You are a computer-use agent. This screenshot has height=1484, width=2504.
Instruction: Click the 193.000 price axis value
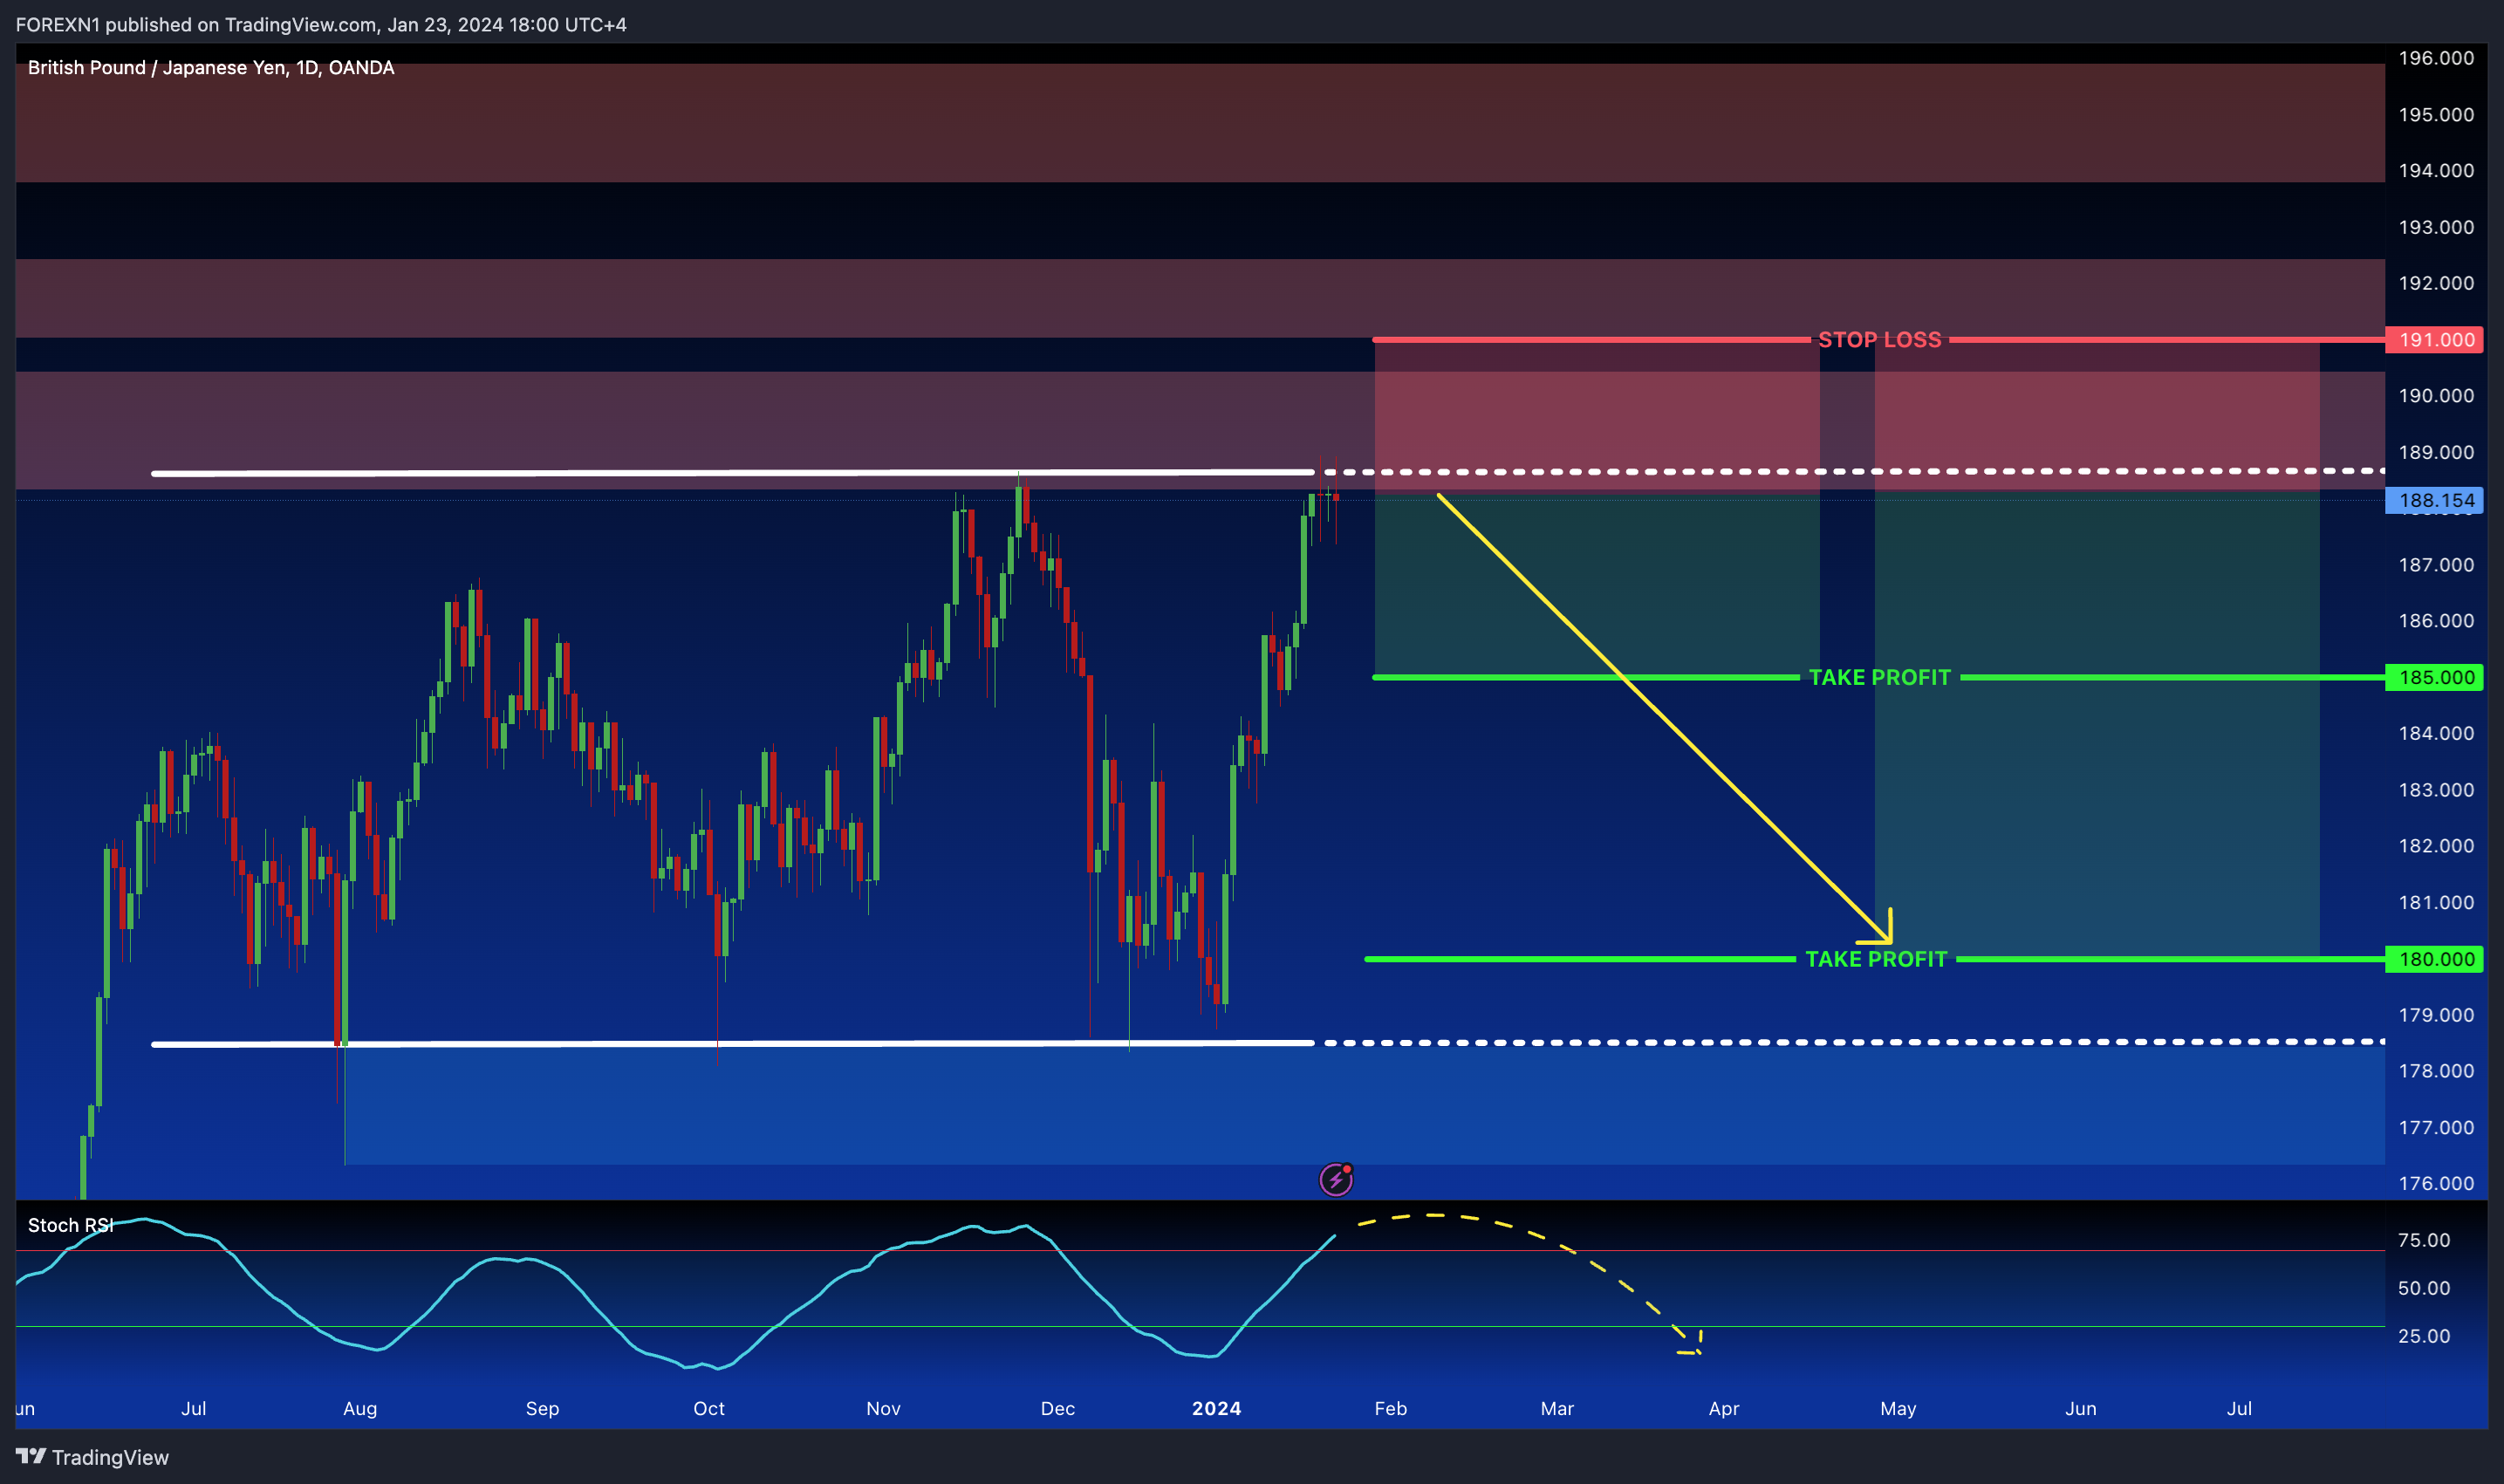point(2436,227)
